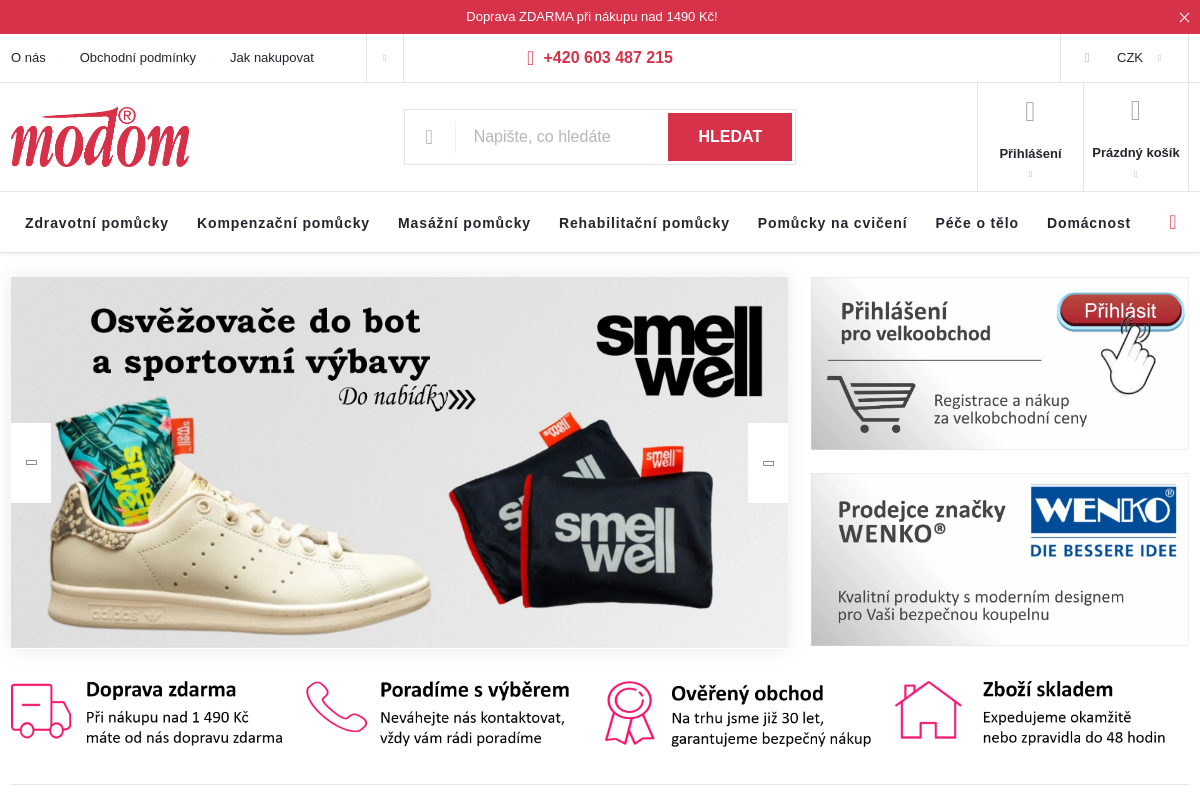Click the house icon next to Zboží skladem
This screenshot has width=1200, height=800.
928,710
